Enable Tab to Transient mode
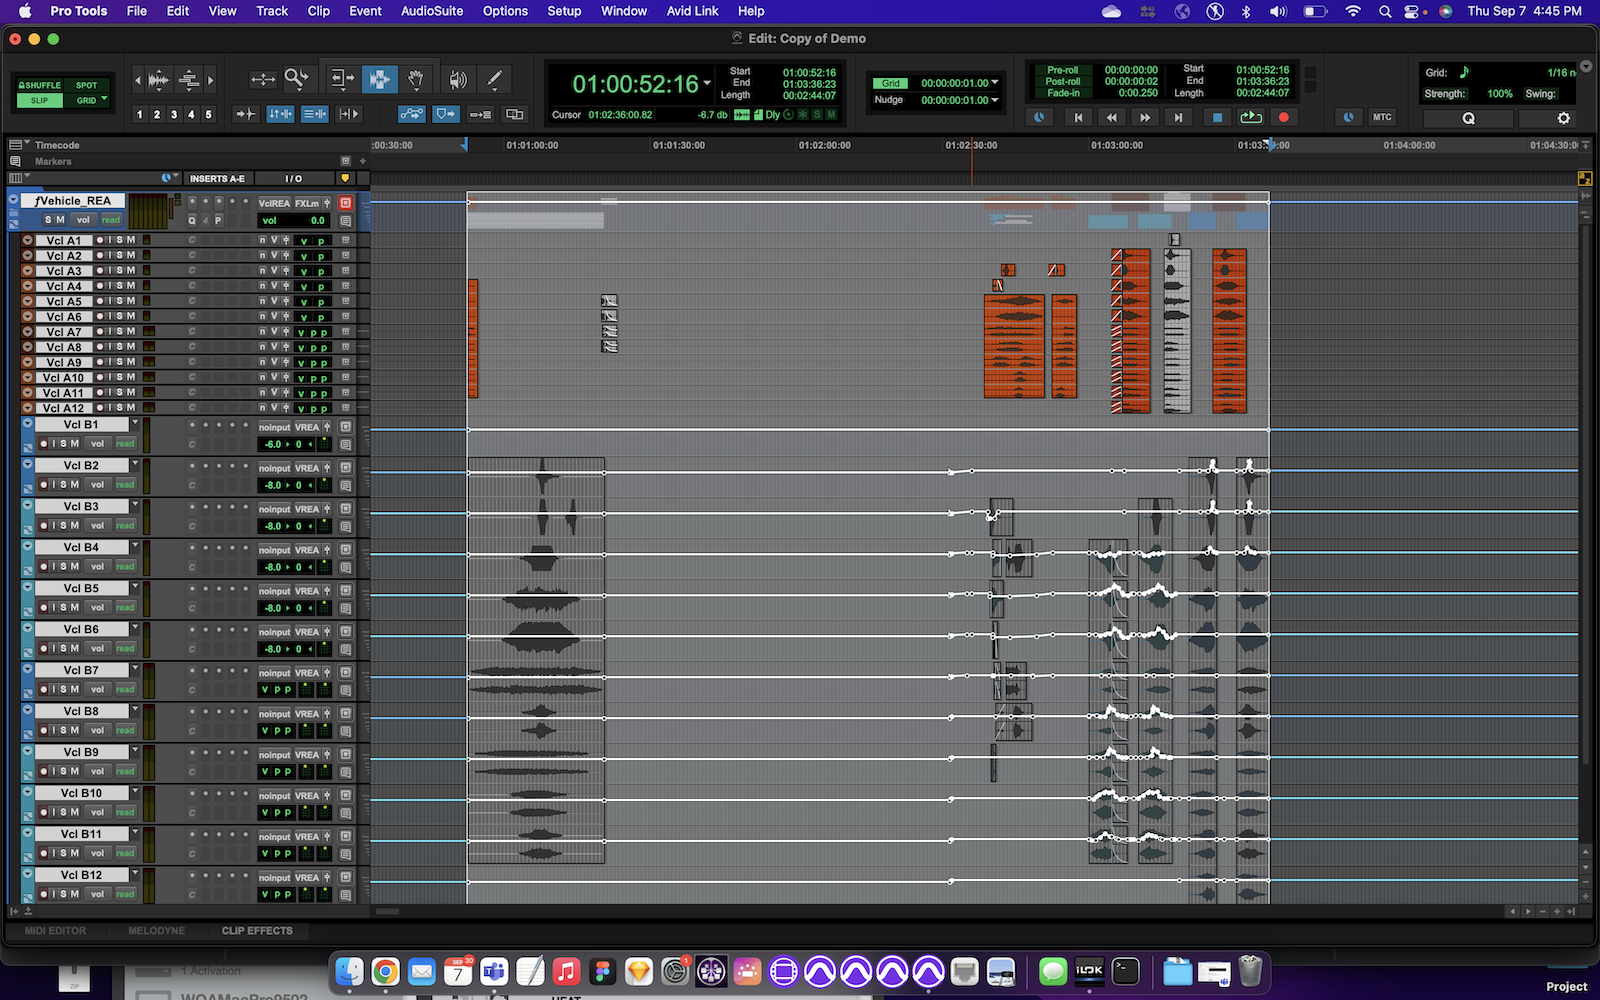This screenshot has width=1600, height=1000. pyautogui.click(x=246, y=113)
